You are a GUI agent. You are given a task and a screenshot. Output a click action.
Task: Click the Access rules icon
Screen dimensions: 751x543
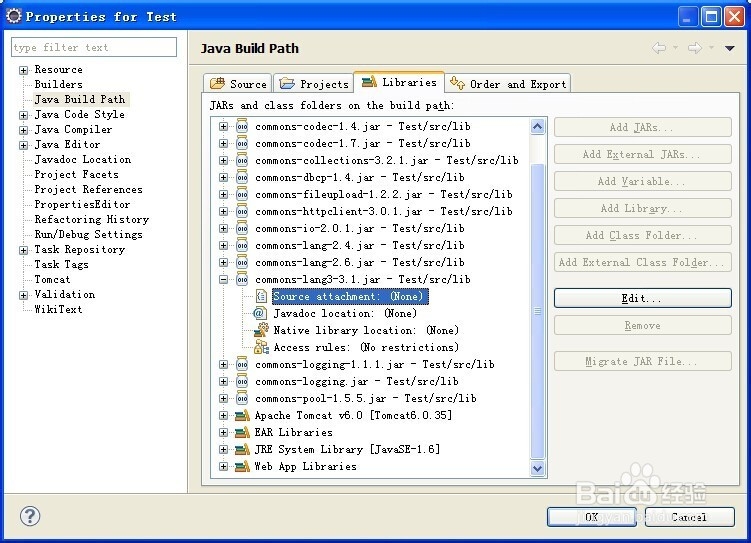pos(261,348)
